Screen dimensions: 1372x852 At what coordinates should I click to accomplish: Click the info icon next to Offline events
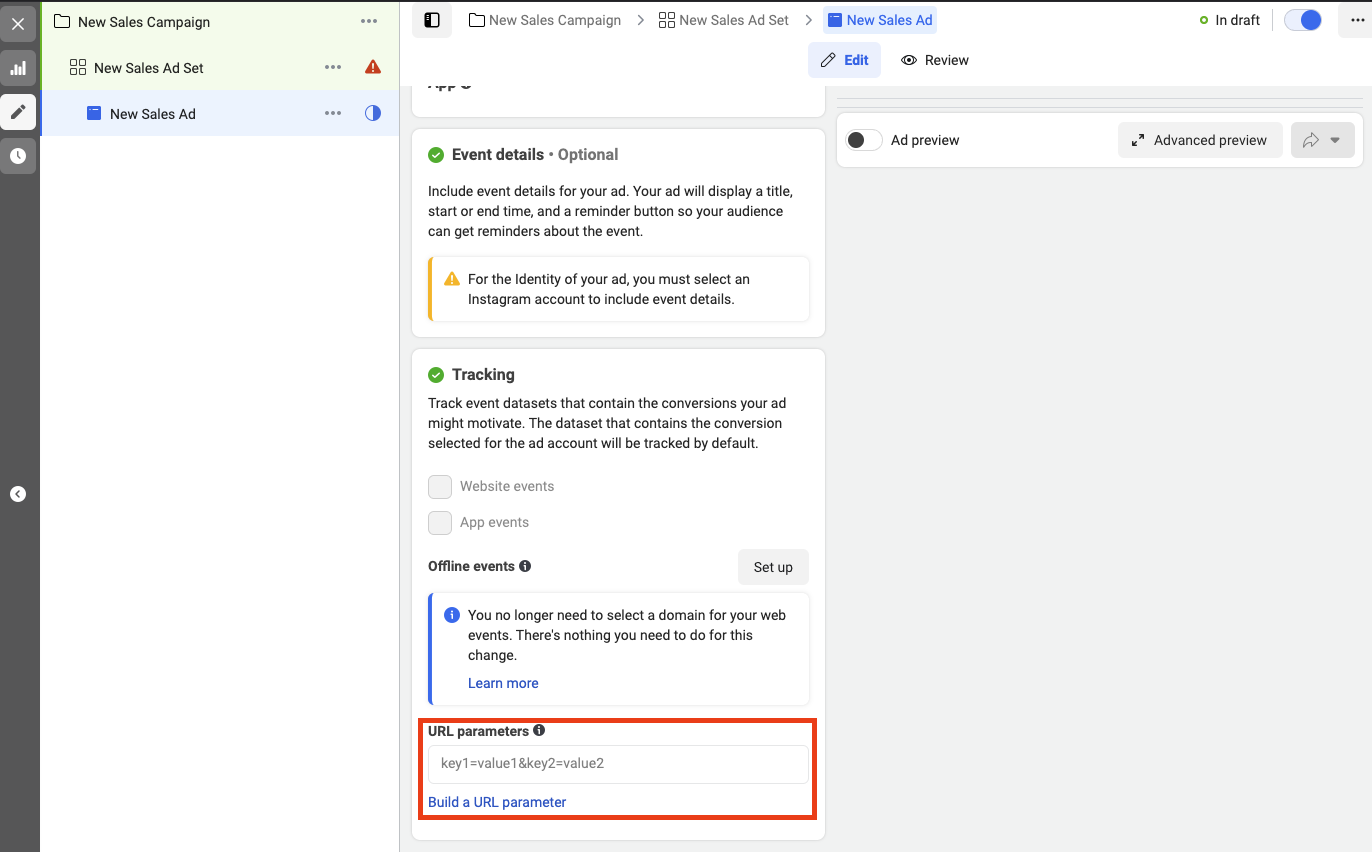pos(525,566)
